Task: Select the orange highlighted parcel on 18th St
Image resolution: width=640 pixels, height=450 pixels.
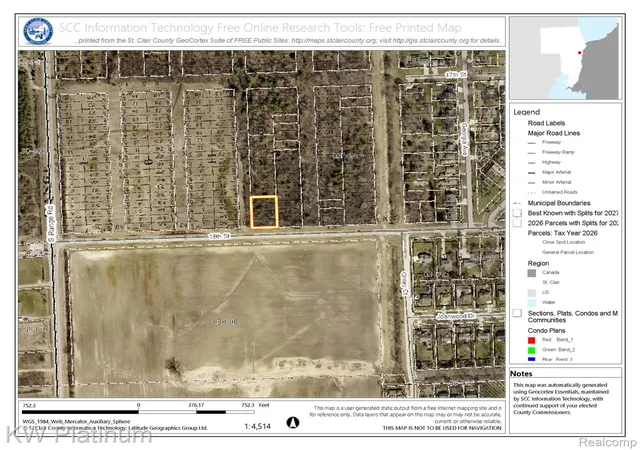Action: pyautogui.click(x=264, y=212)
